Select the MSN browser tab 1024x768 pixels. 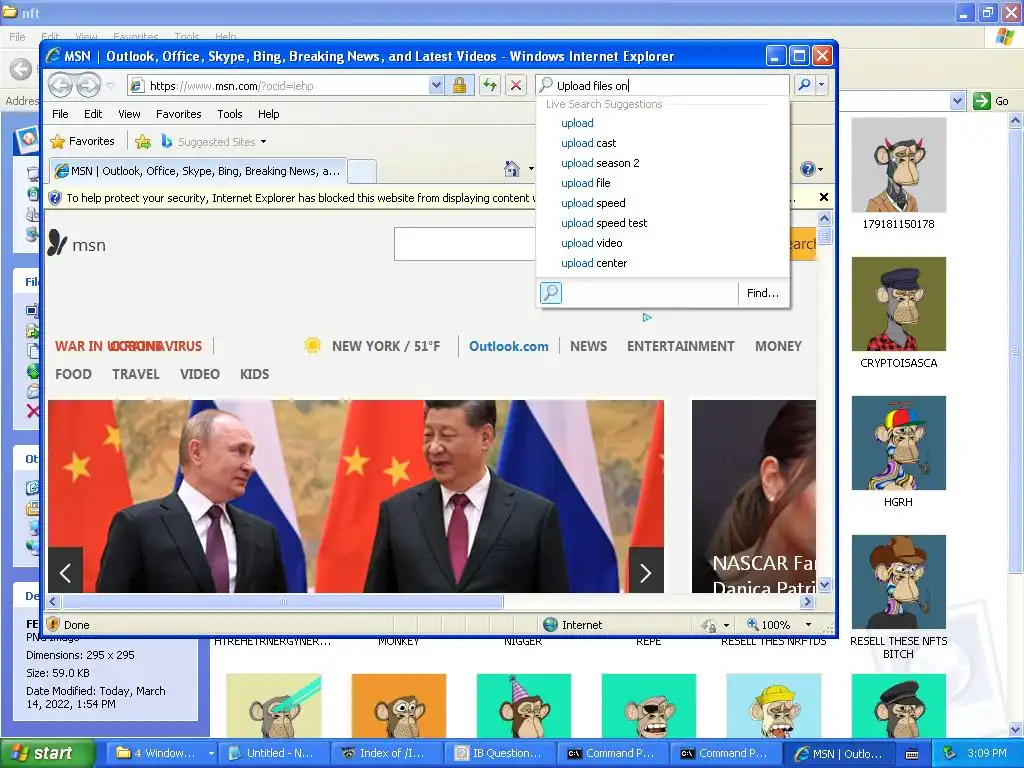click(x=198, y=171)
